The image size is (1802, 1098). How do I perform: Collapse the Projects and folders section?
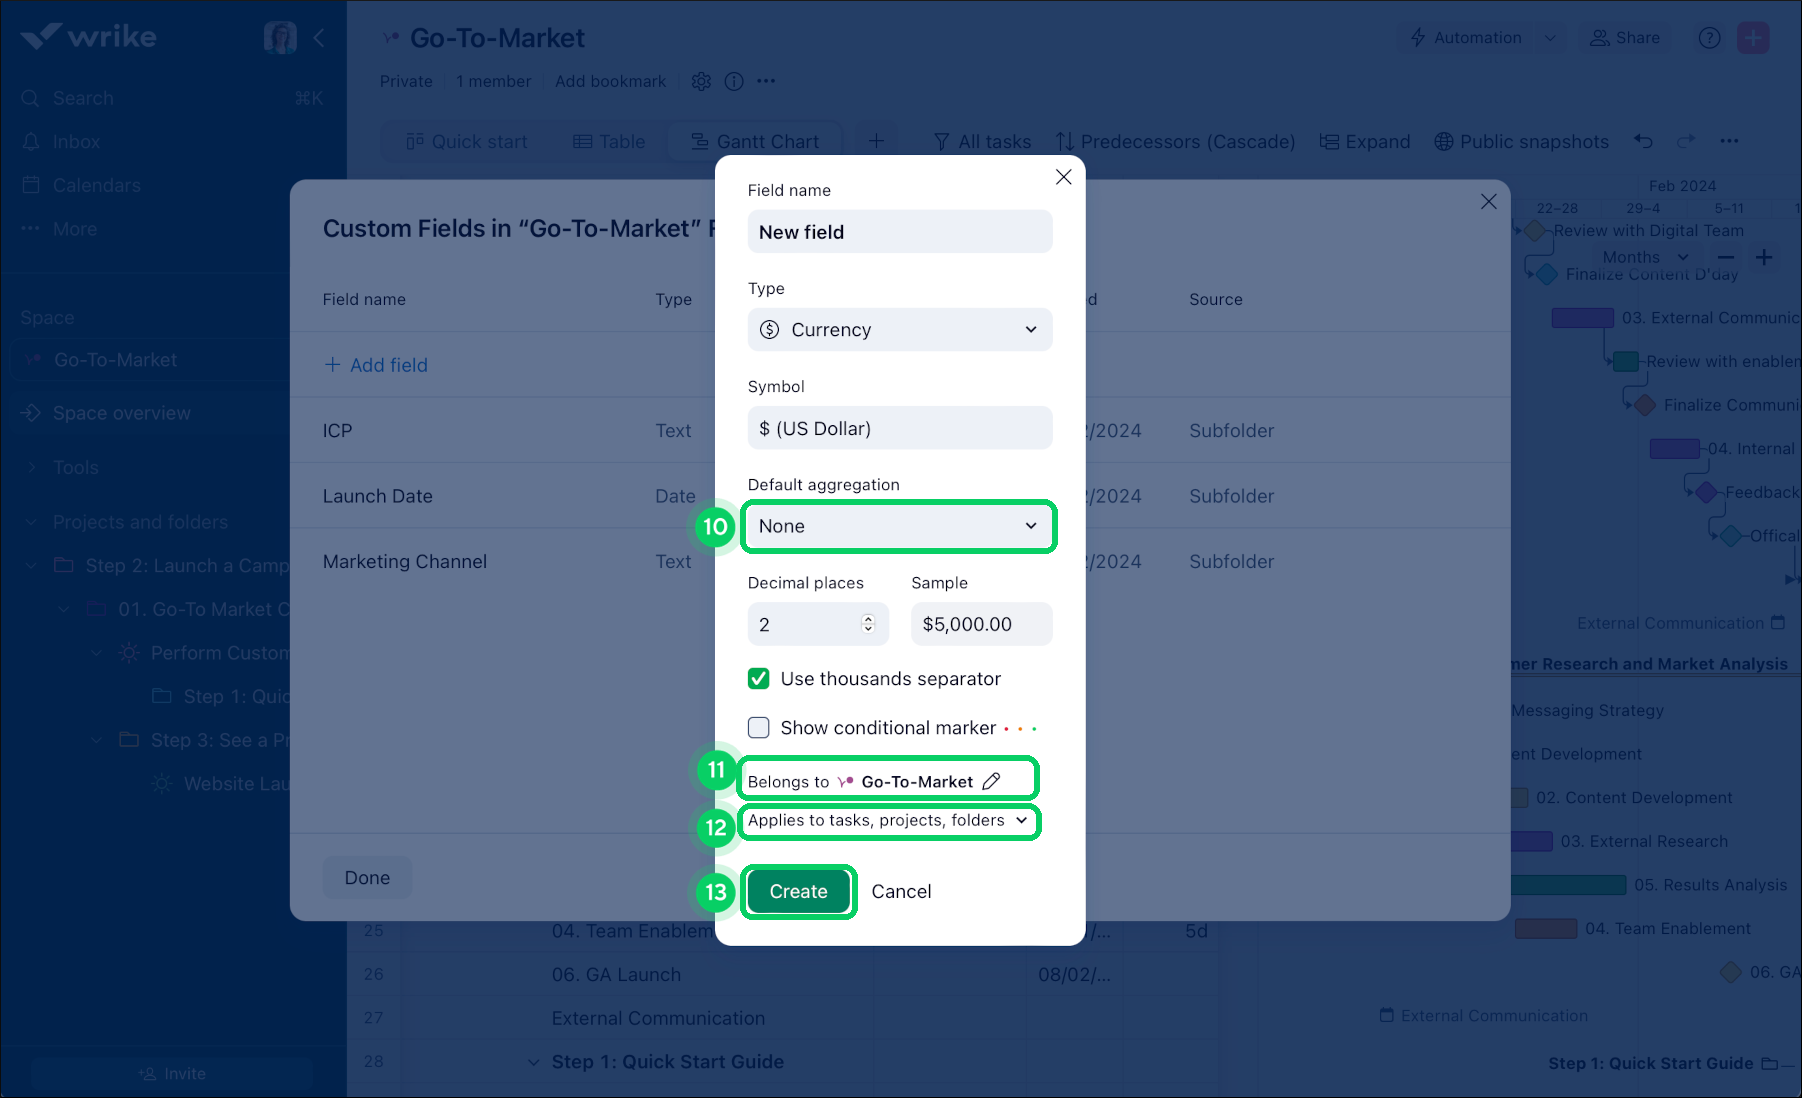31,522
